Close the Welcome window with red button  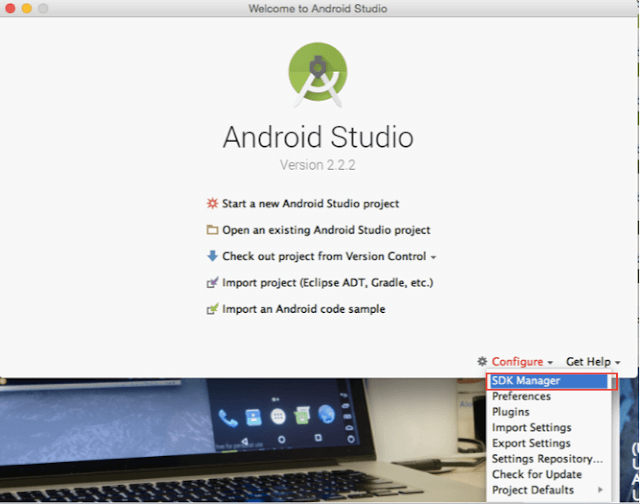point(10,8)
